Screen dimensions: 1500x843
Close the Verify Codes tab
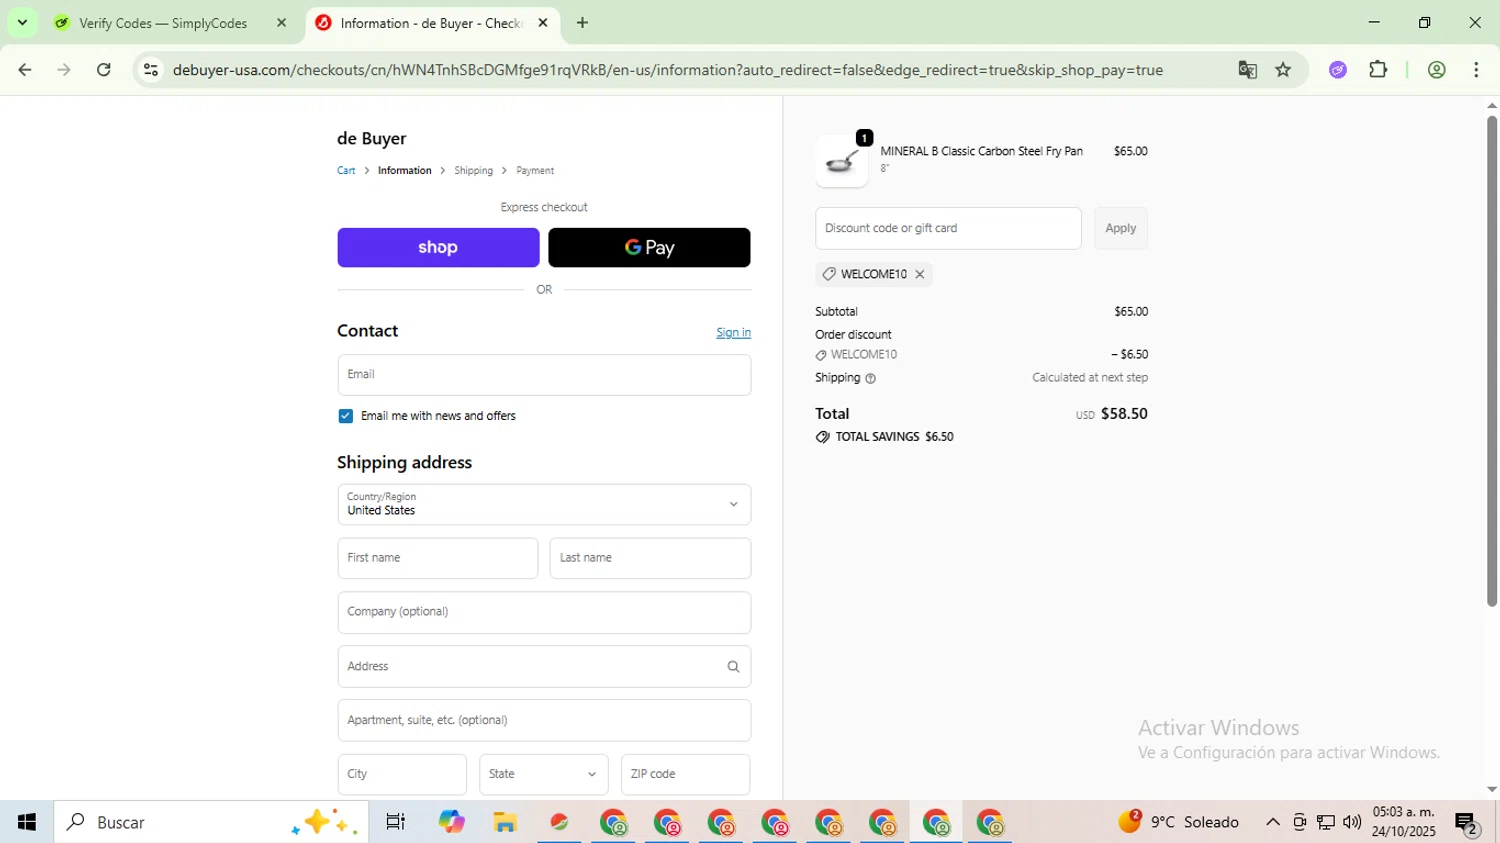click(281, 23)
